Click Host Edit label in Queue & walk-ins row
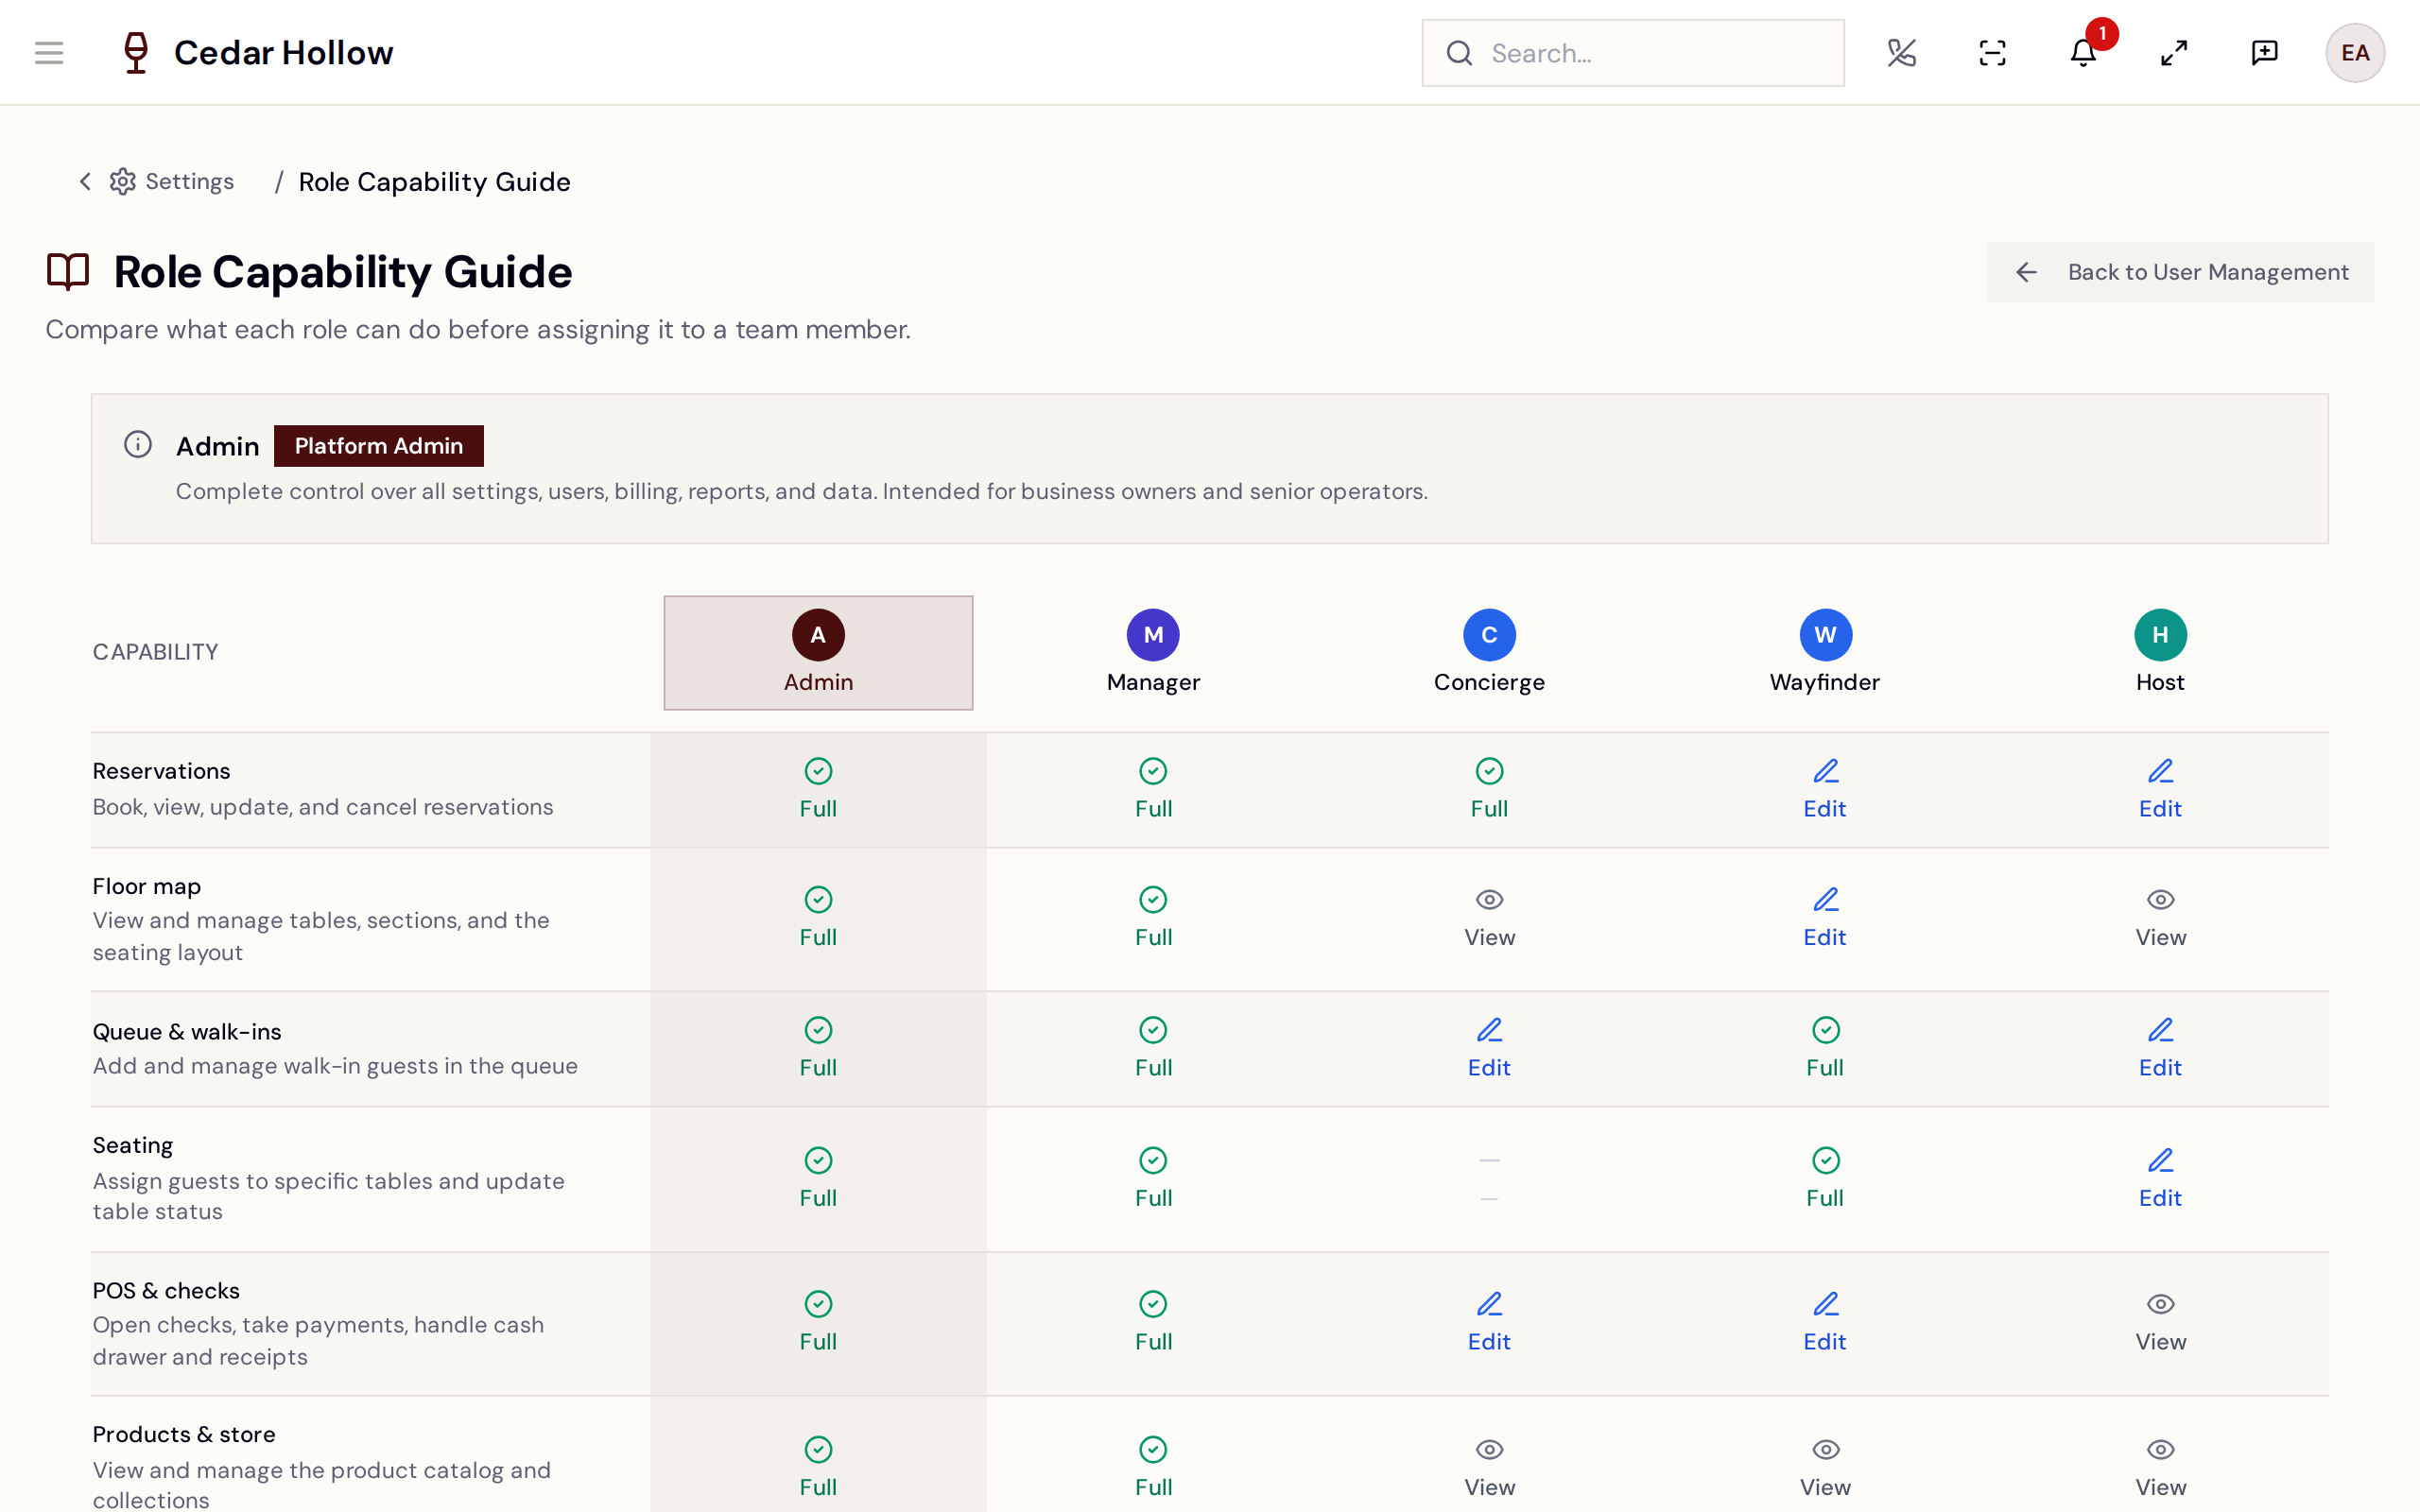The height and width of the screenshot is (1512, 2420). (2160, 1067)
